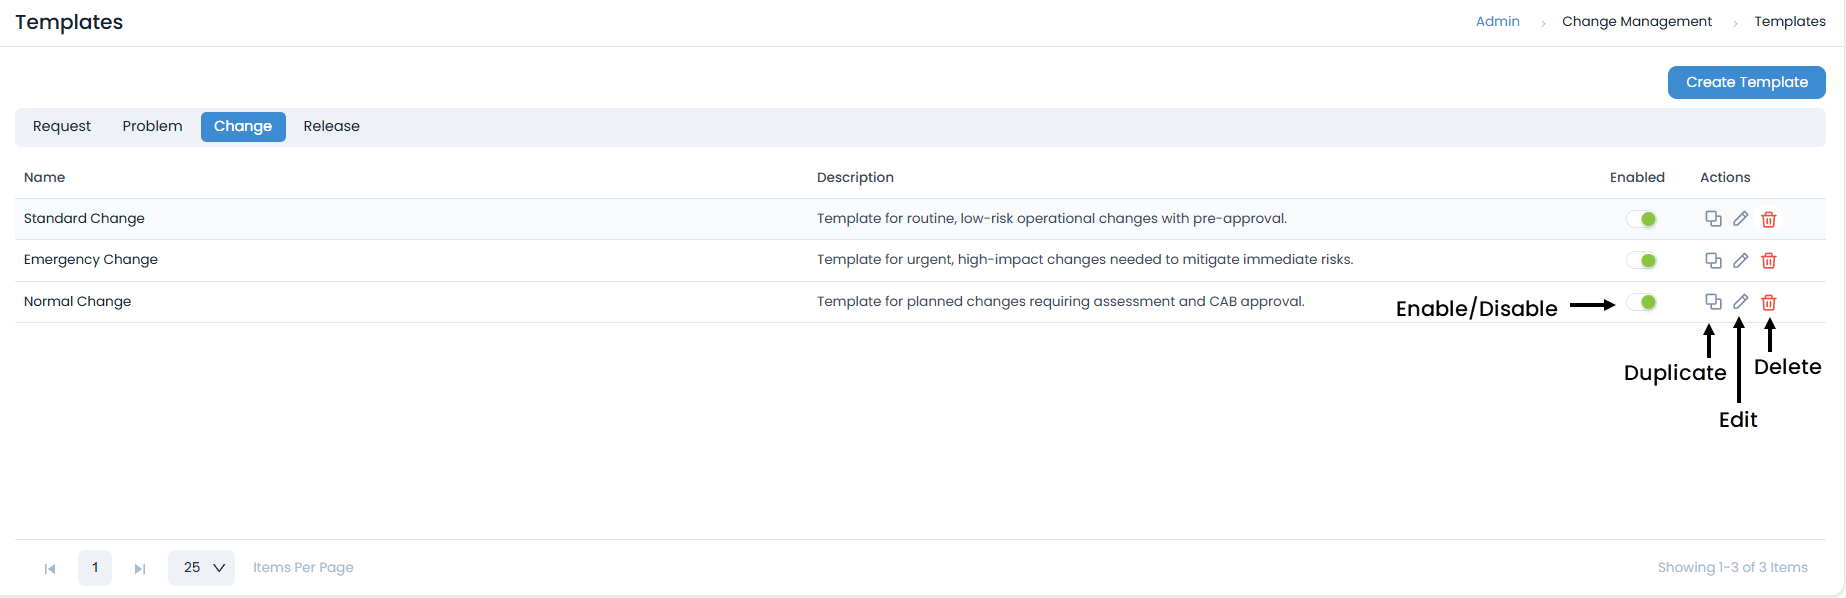1846x598 pixels.
Task: Click 'Showing 1-3 of 3 Items' text
Action: tap(1732, 568)
